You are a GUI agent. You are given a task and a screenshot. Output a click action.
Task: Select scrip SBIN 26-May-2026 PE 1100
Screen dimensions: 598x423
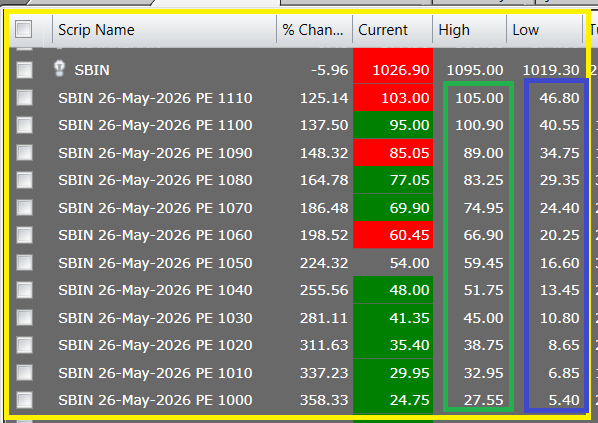[x=155, y=125]
